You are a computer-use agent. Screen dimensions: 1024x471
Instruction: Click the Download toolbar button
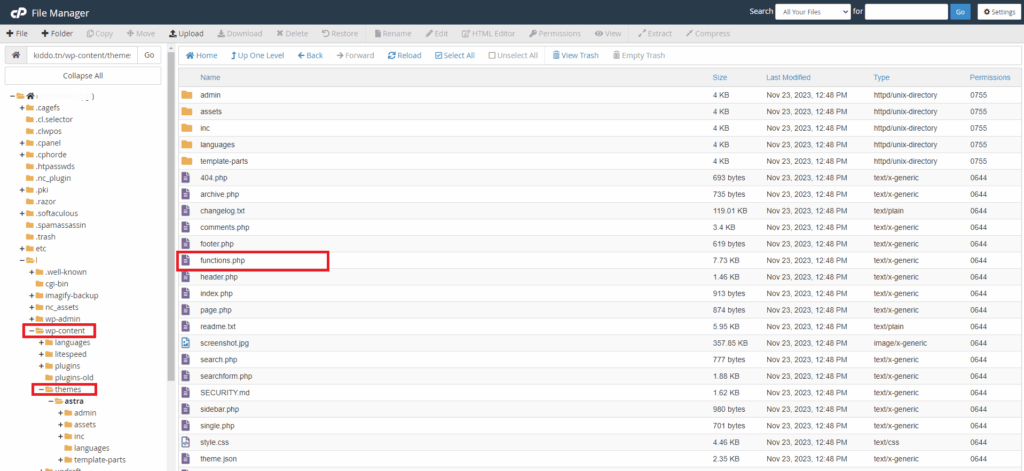240,33
